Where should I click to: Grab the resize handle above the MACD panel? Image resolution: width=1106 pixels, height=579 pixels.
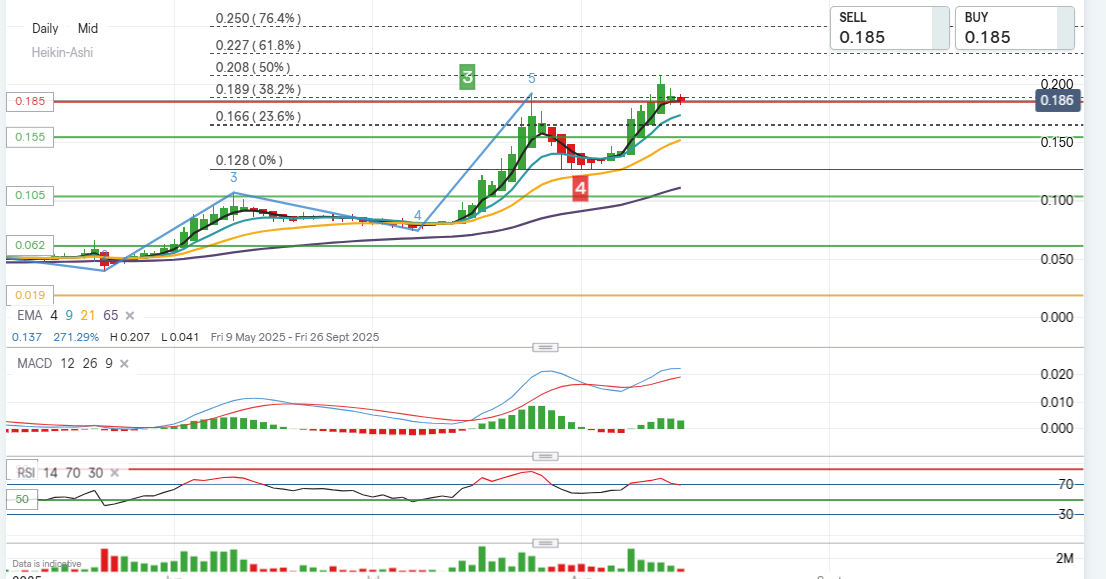544,347
